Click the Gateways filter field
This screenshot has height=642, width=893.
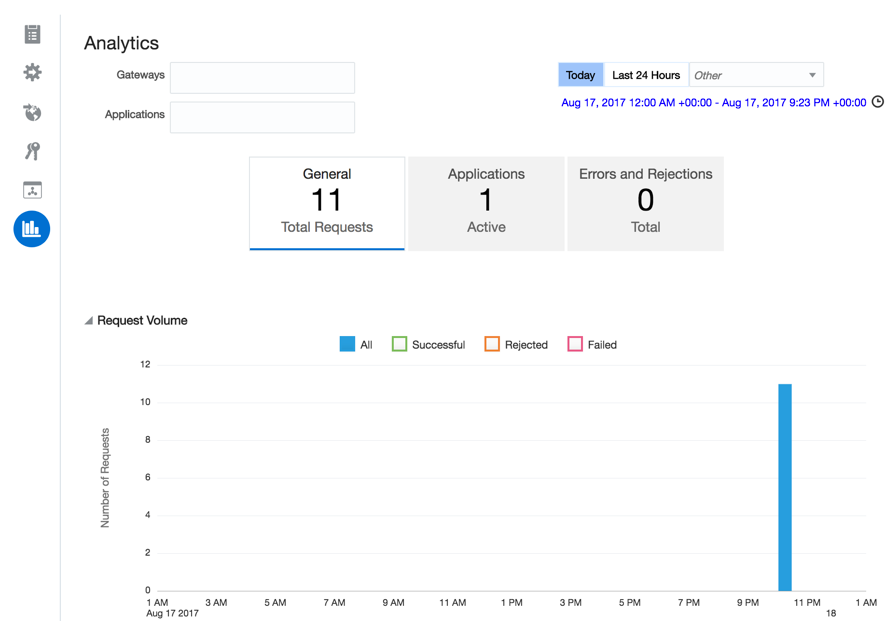coord(263,78)
